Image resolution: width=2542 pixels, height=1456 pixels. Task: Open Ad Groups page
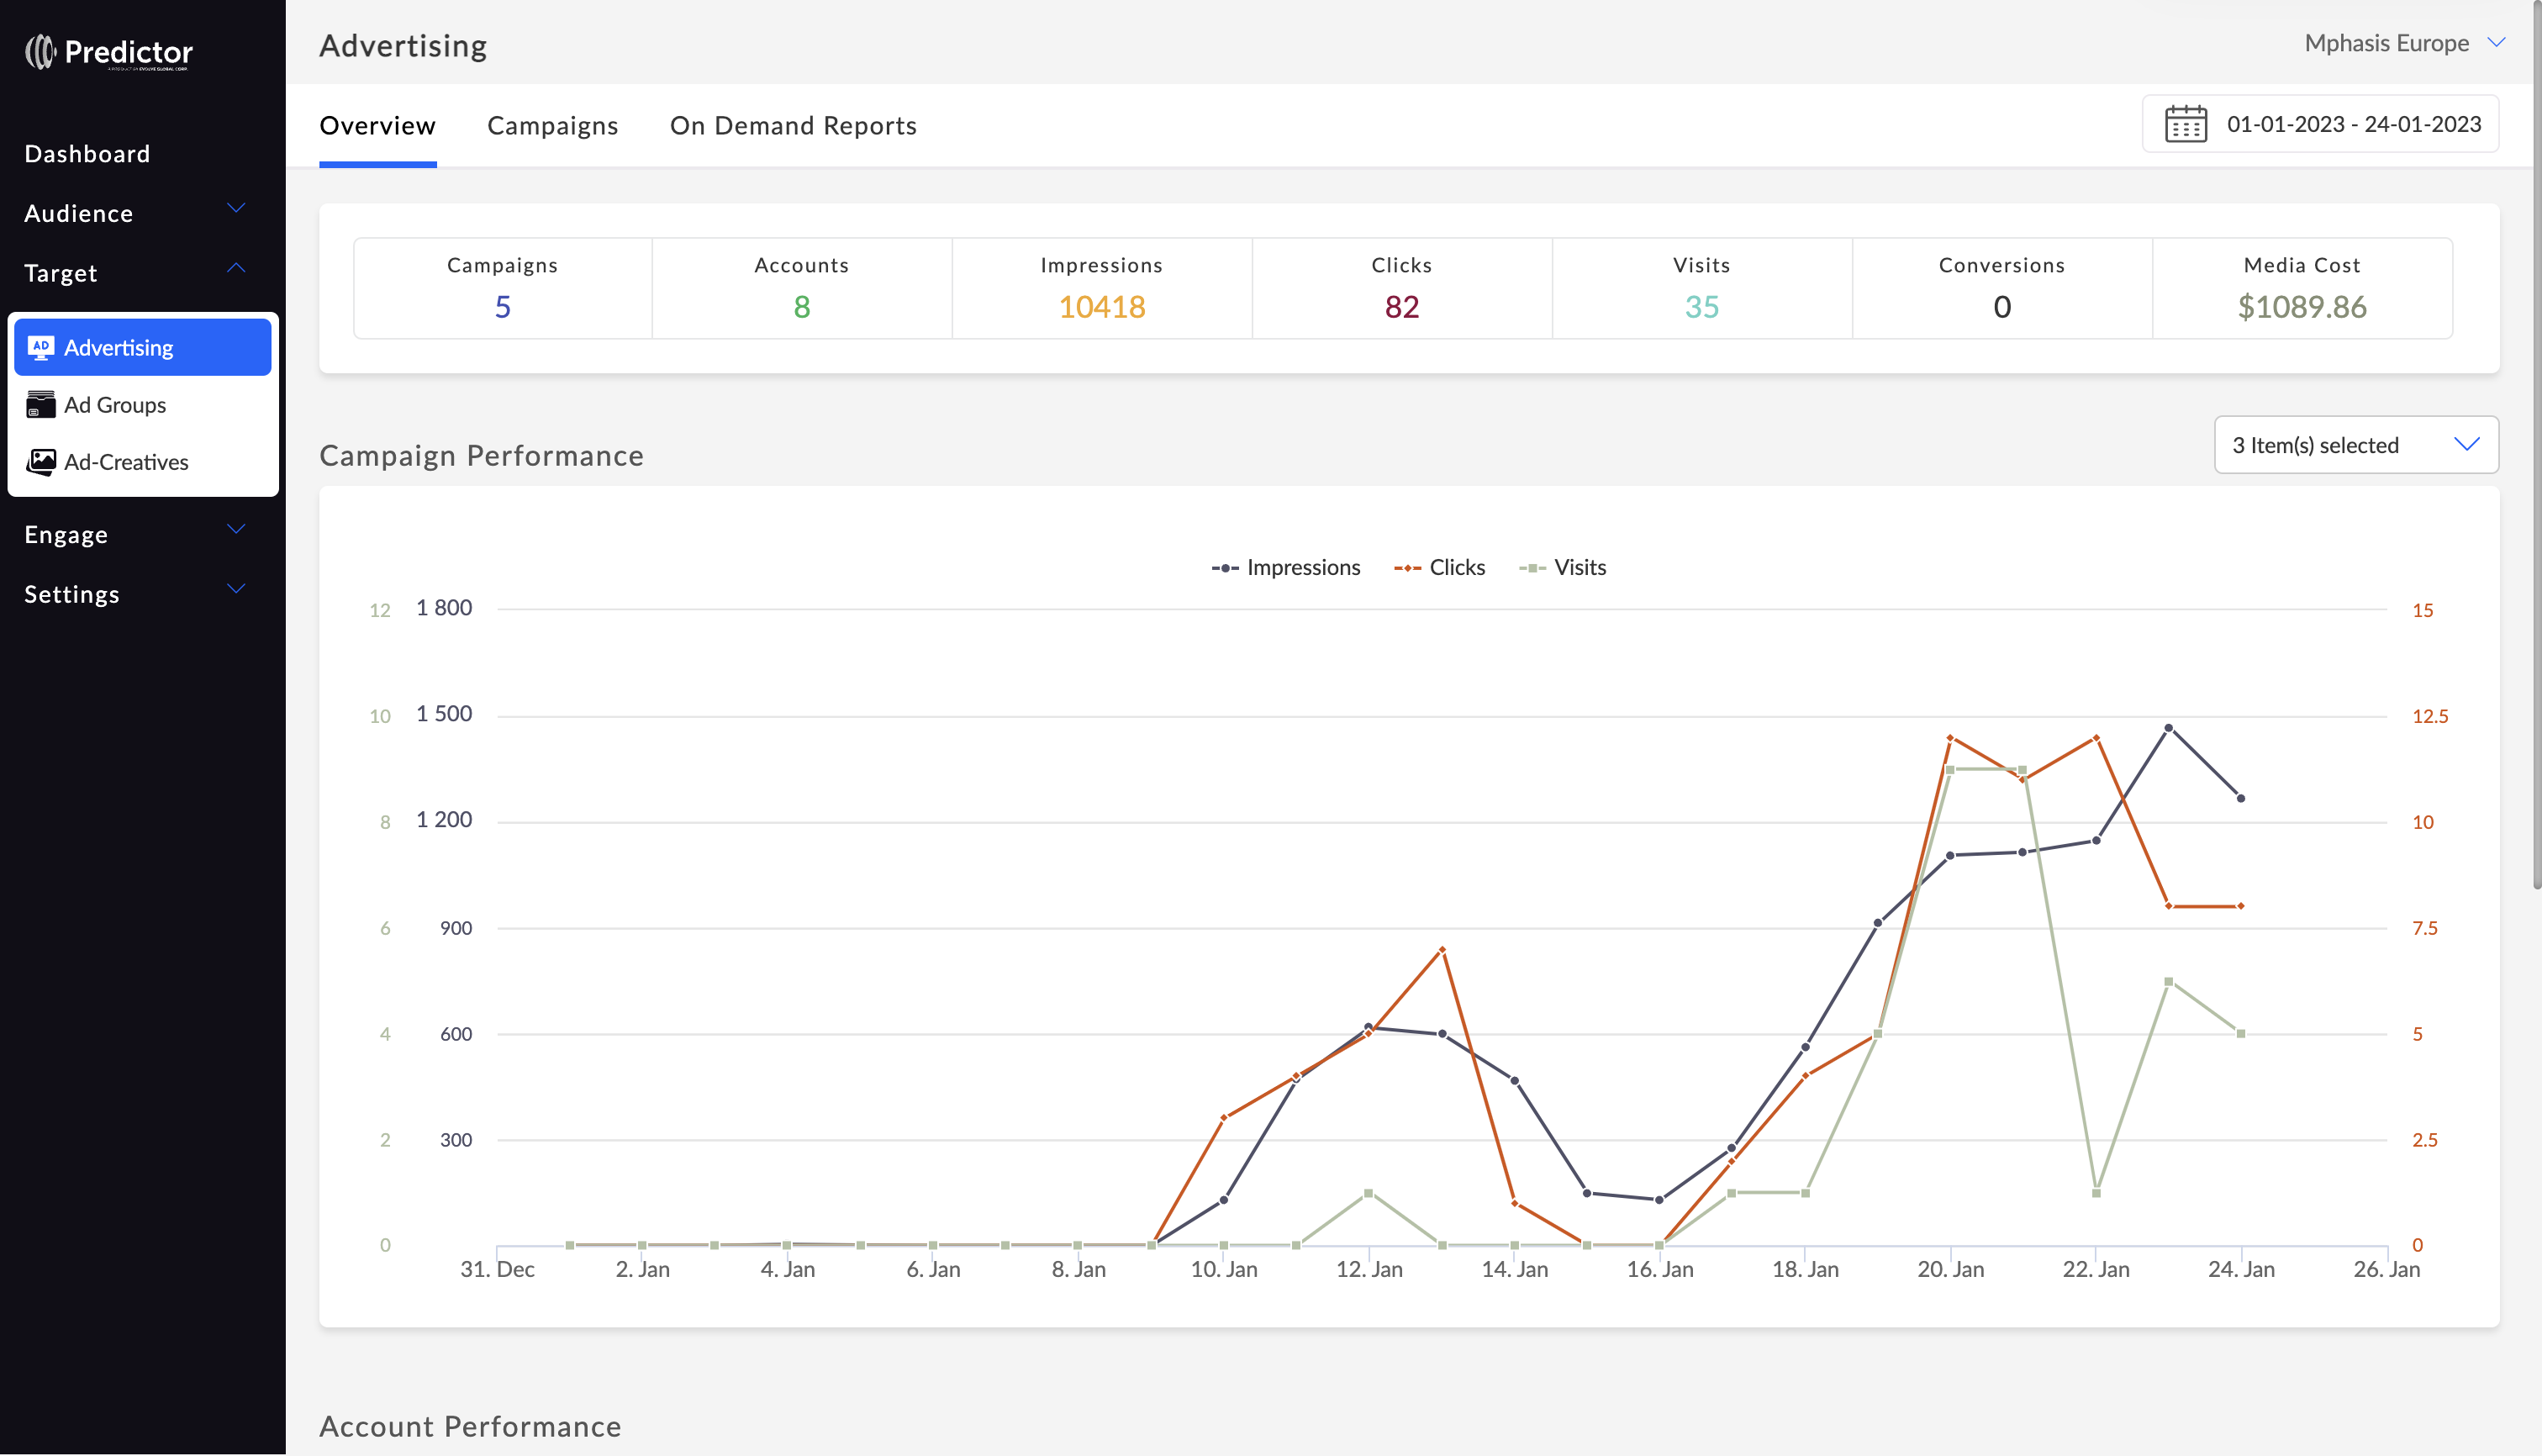pos(115,405)
